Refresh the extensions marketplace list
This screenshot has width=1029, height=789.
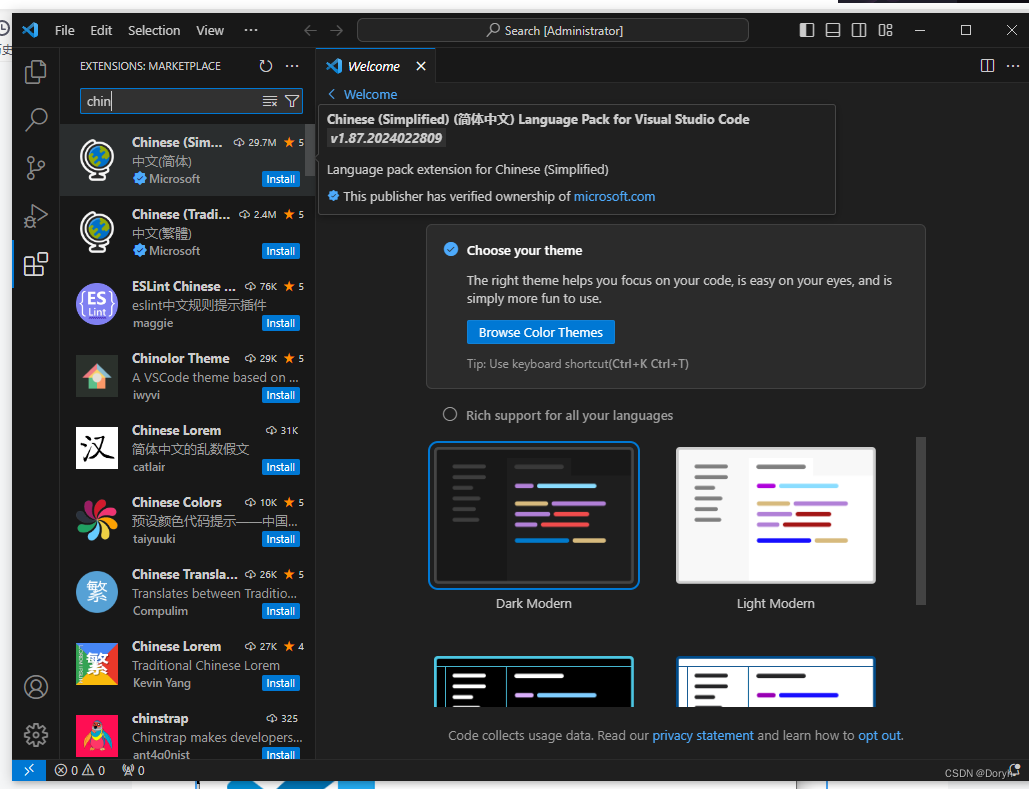265,66
